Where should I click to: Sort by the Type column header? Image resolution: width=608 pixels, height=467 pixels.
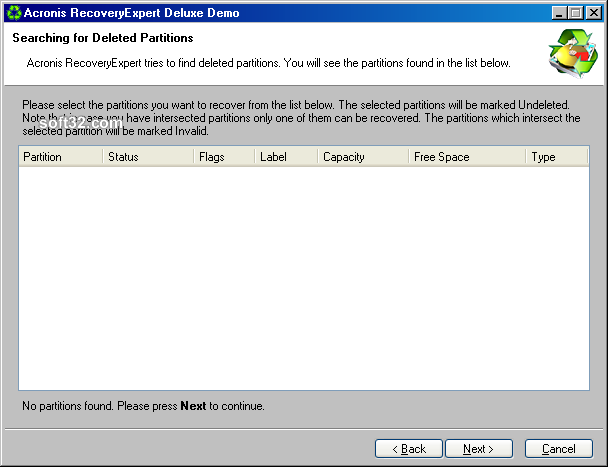557,157
